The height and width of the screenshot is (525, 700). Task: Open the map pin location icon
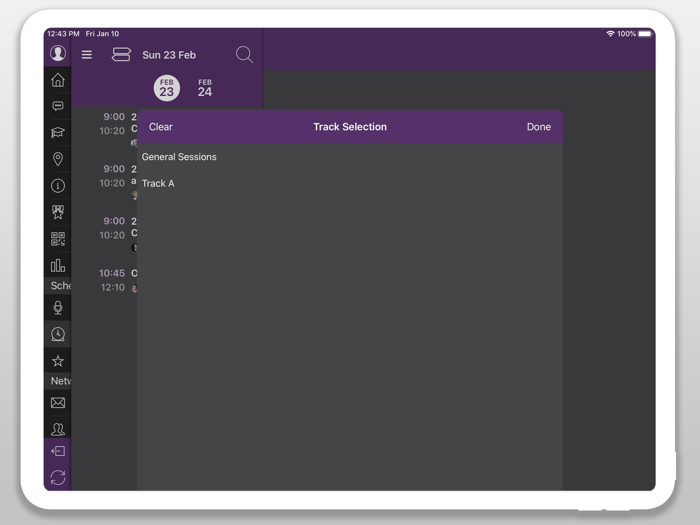pyautogui.click(x=58, y=159)
